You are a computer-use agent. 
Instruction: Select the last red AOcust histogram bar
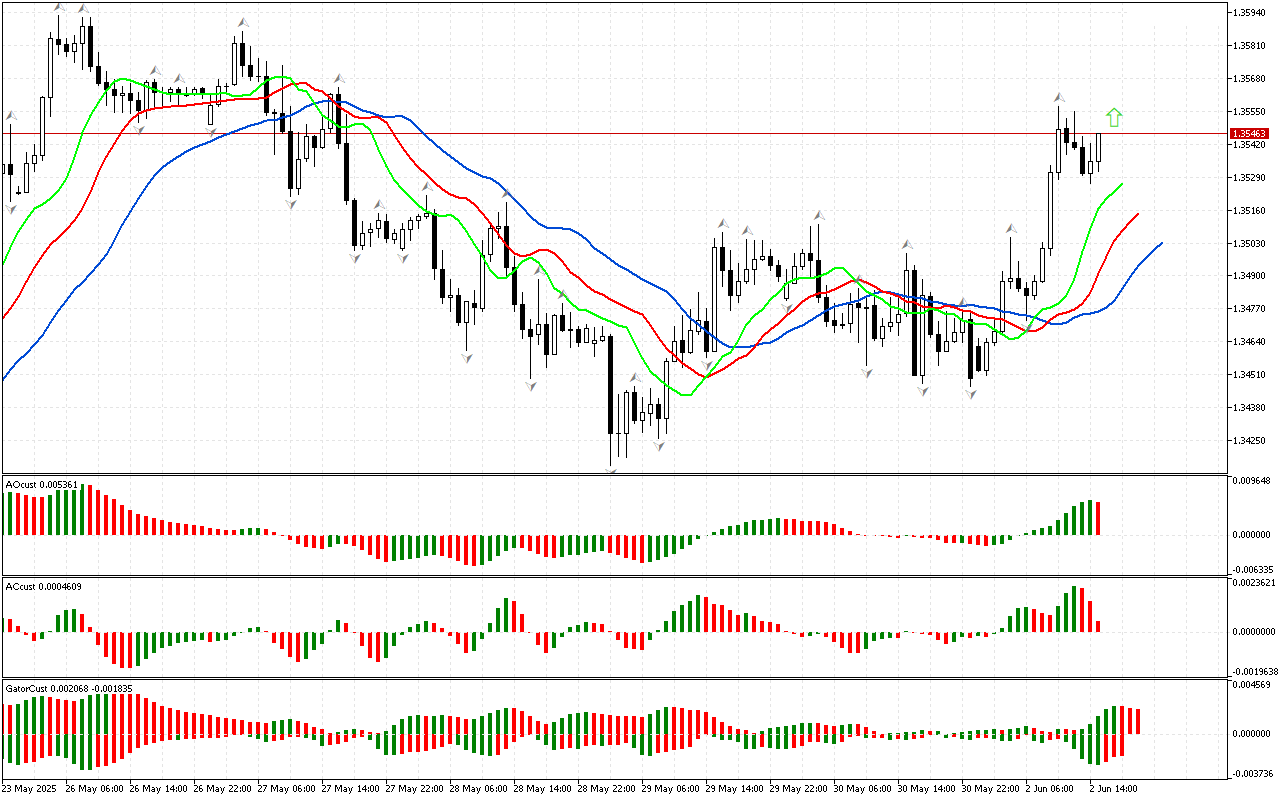[1098, 518]
